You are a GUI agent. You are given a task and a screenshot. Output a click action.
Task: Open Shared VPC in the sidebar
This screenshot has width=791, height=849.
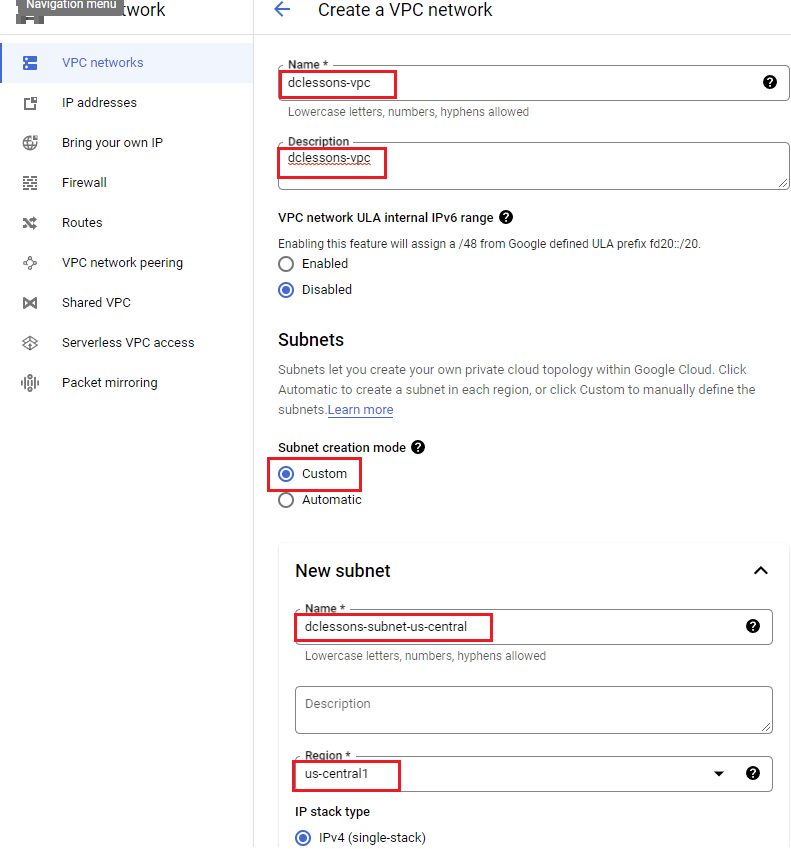click(x=127, y=303)
